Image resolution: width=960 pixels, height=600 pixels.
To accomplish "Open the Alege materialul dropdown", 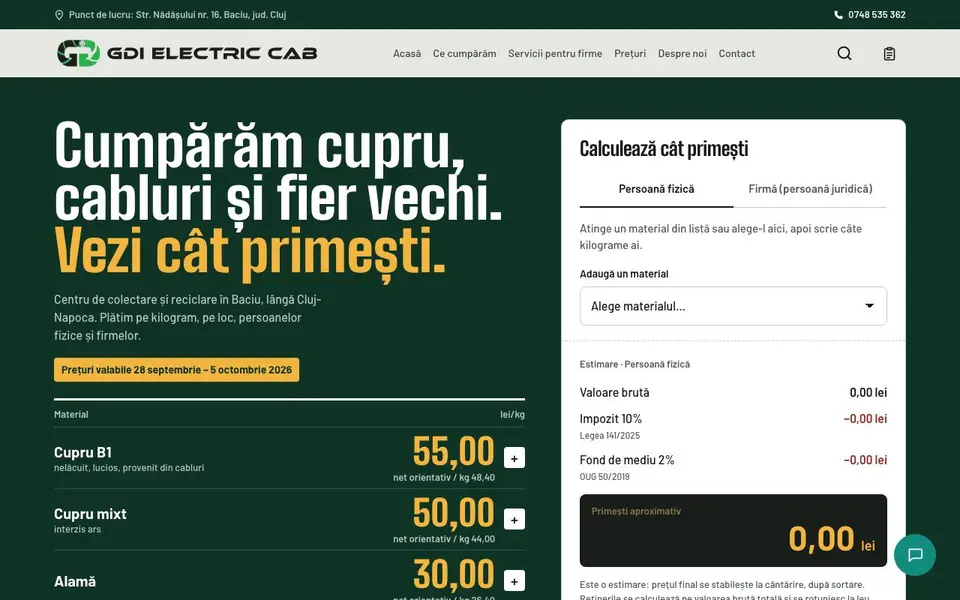I will [x=733, y=306].
